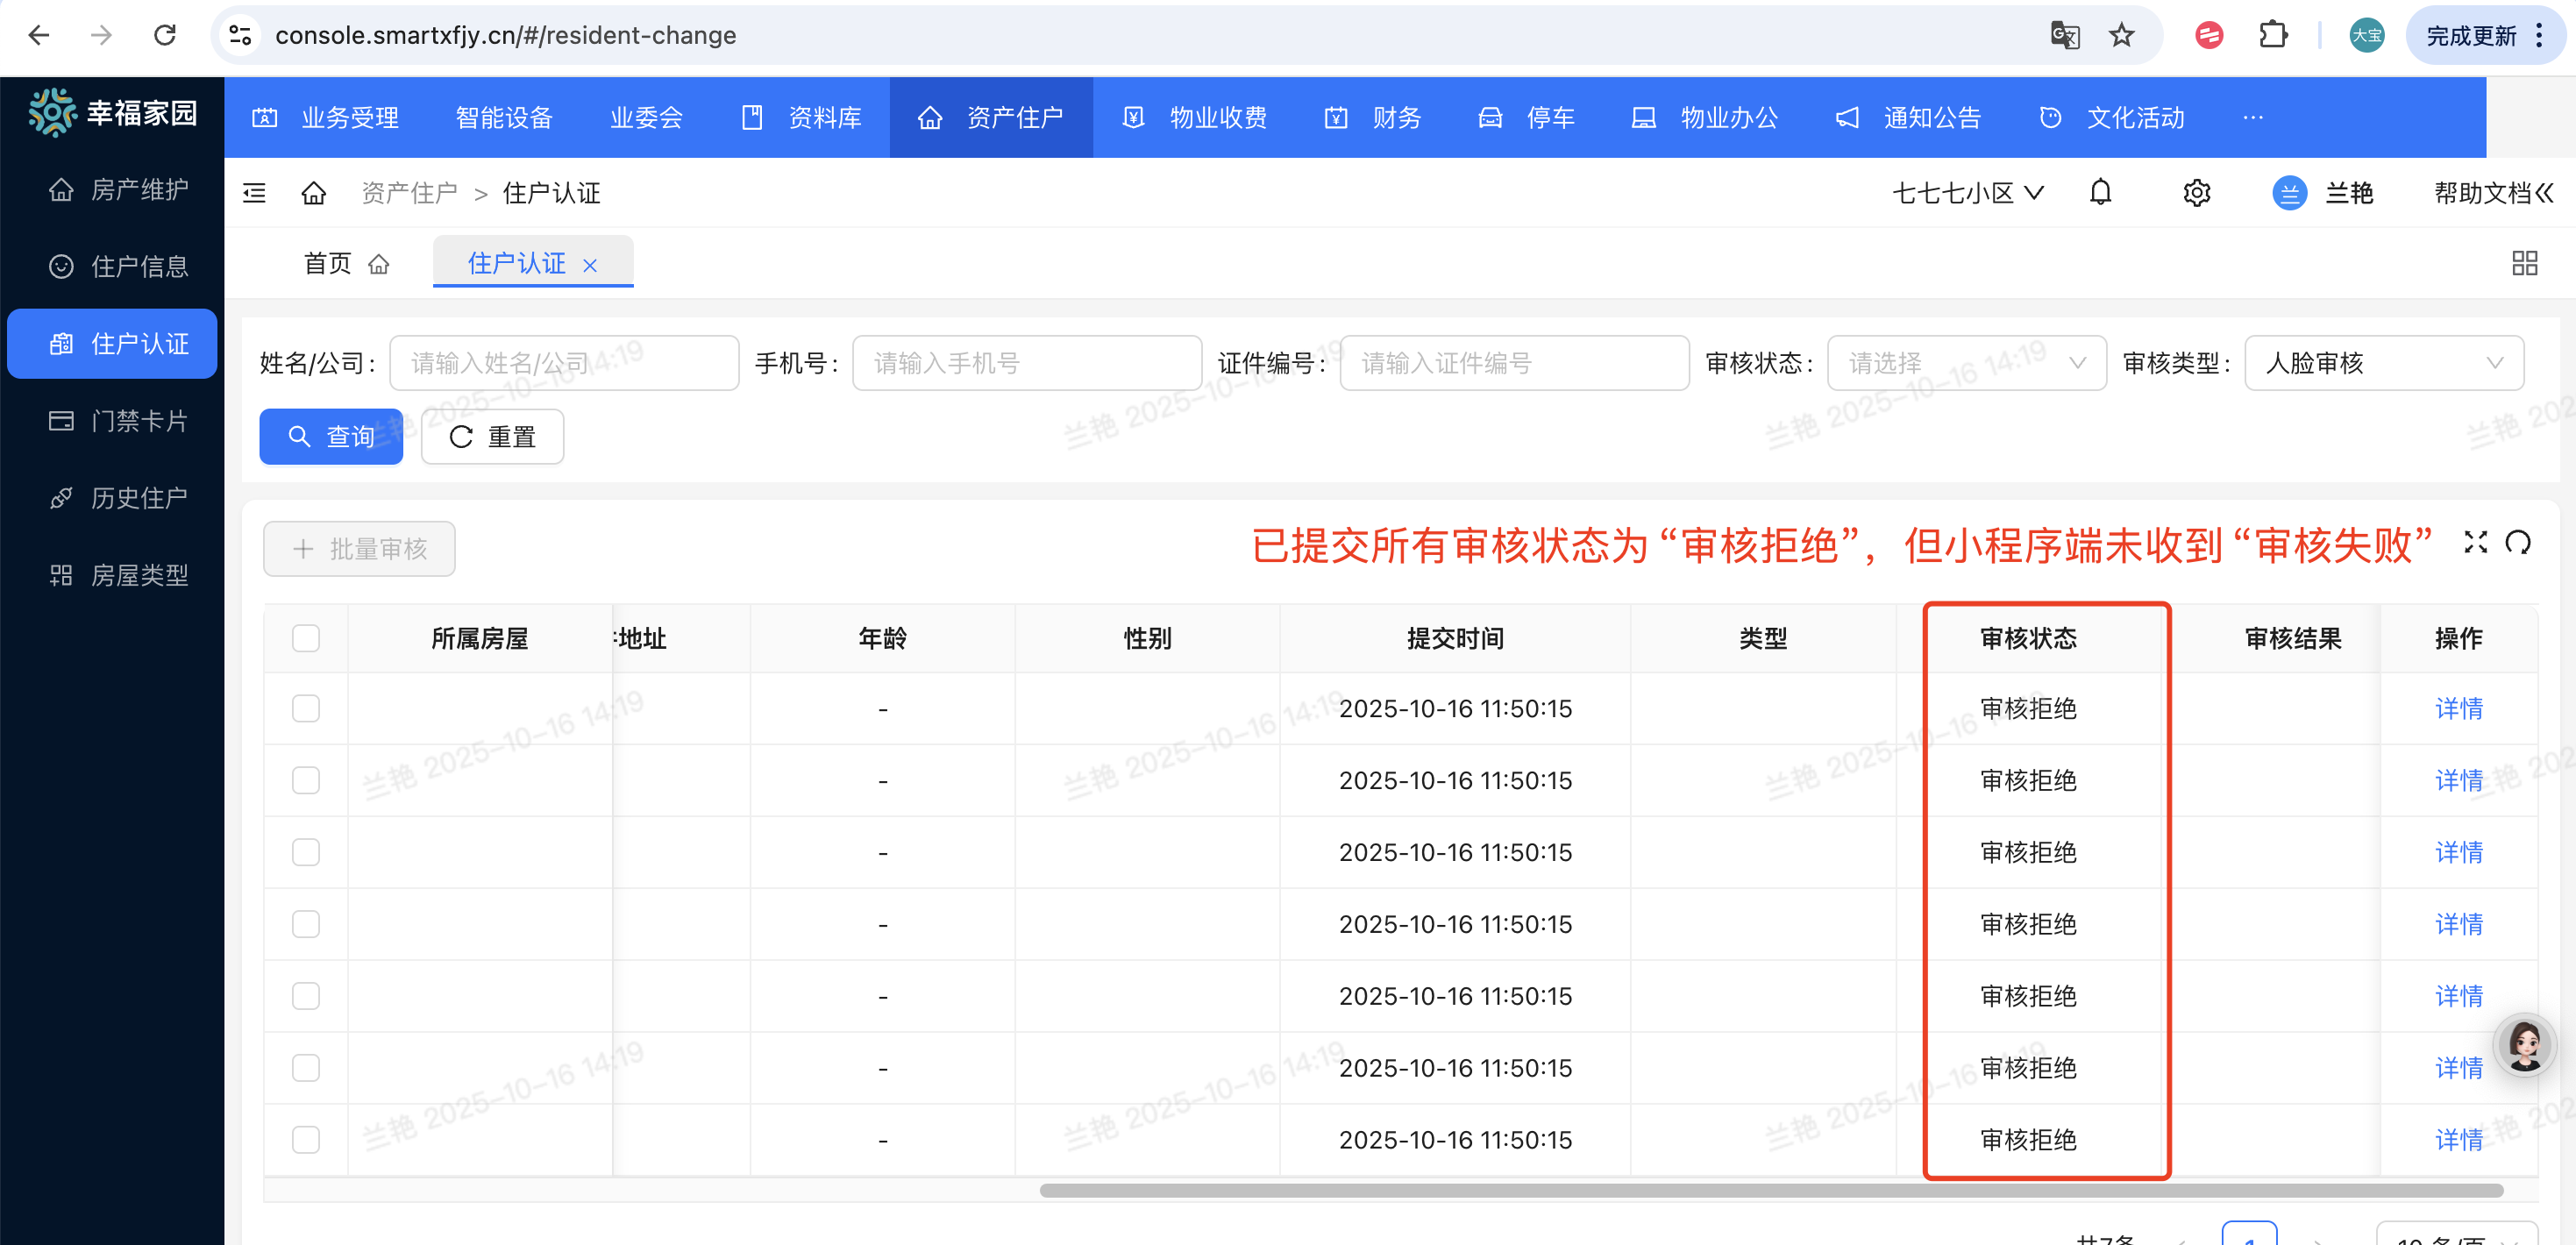Open 房屋类型 in the sidebar
Image resolution: width=2576 pixels, height=1245 pixels.
coord(112,575)
